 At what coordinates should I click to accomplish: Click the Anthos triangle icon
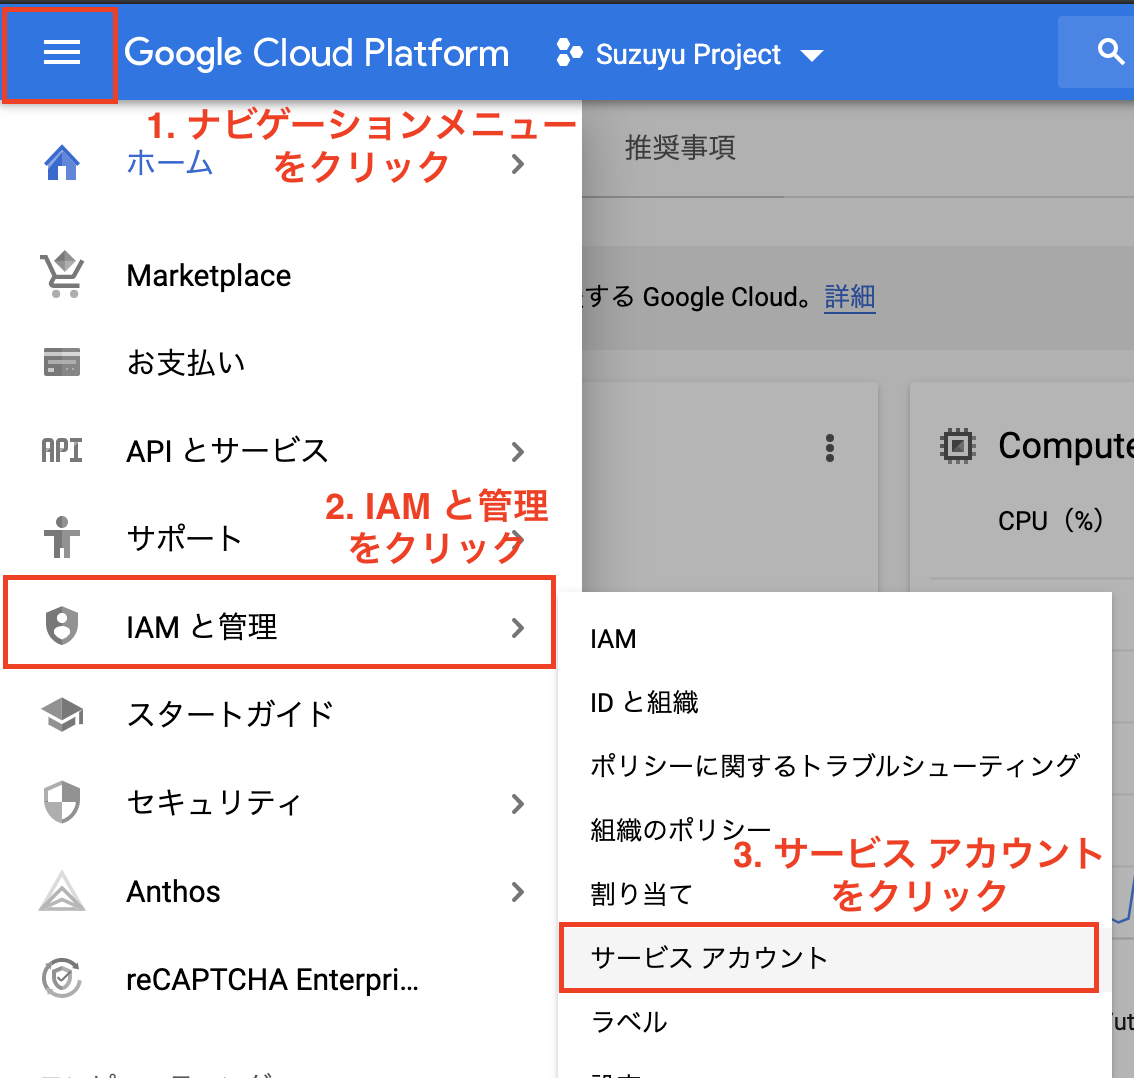62,891
